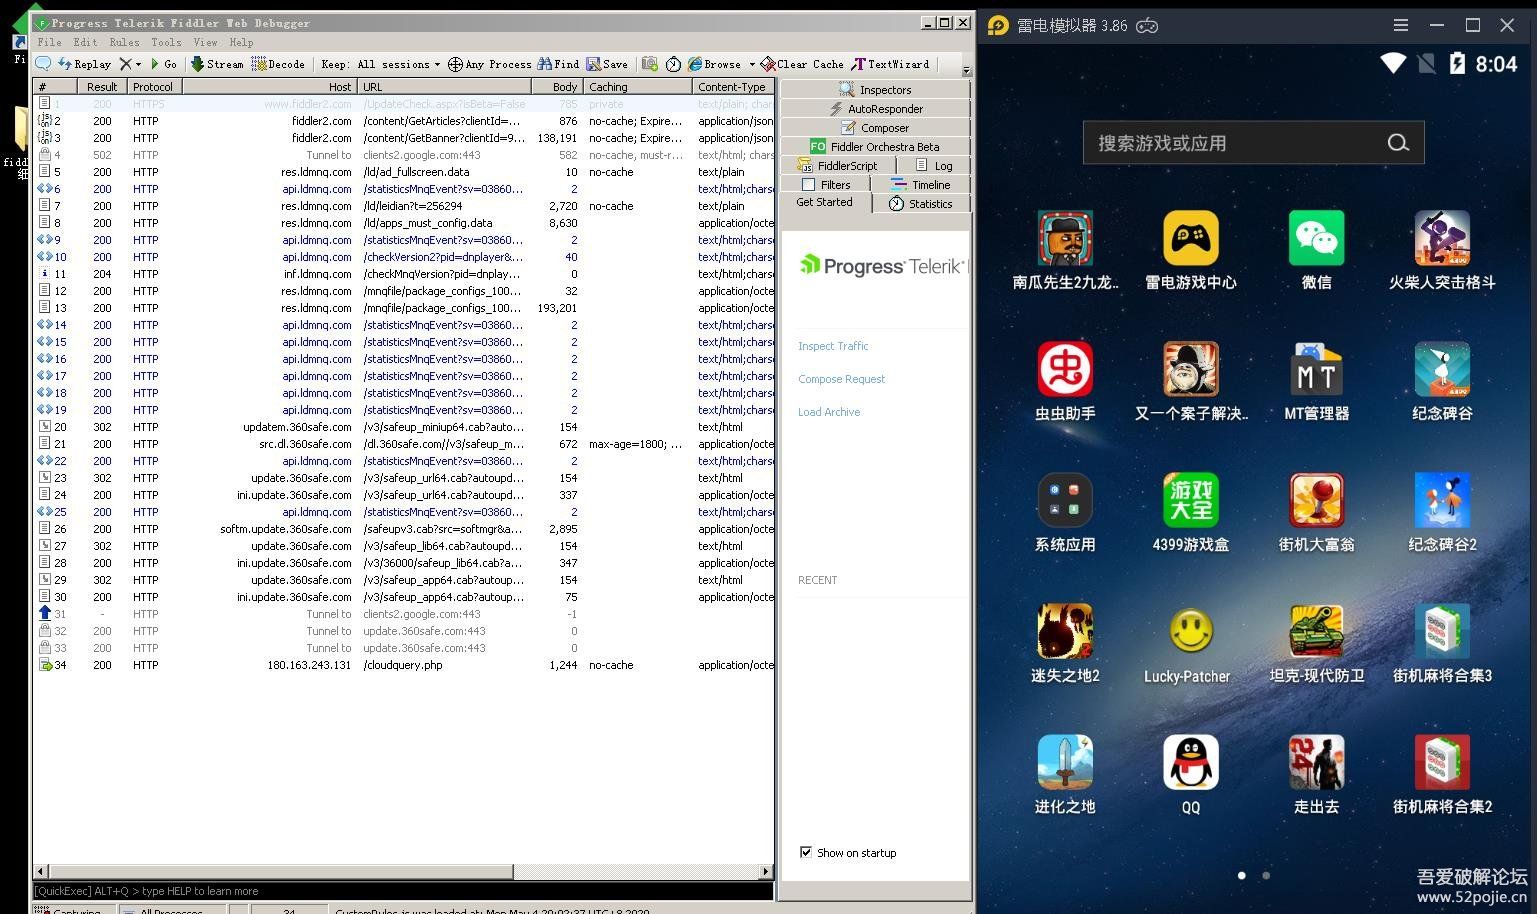This screenshot has height=914, width=1537.
Task: Open the View menu in Fiddler
Action: [x=205, y=42]
